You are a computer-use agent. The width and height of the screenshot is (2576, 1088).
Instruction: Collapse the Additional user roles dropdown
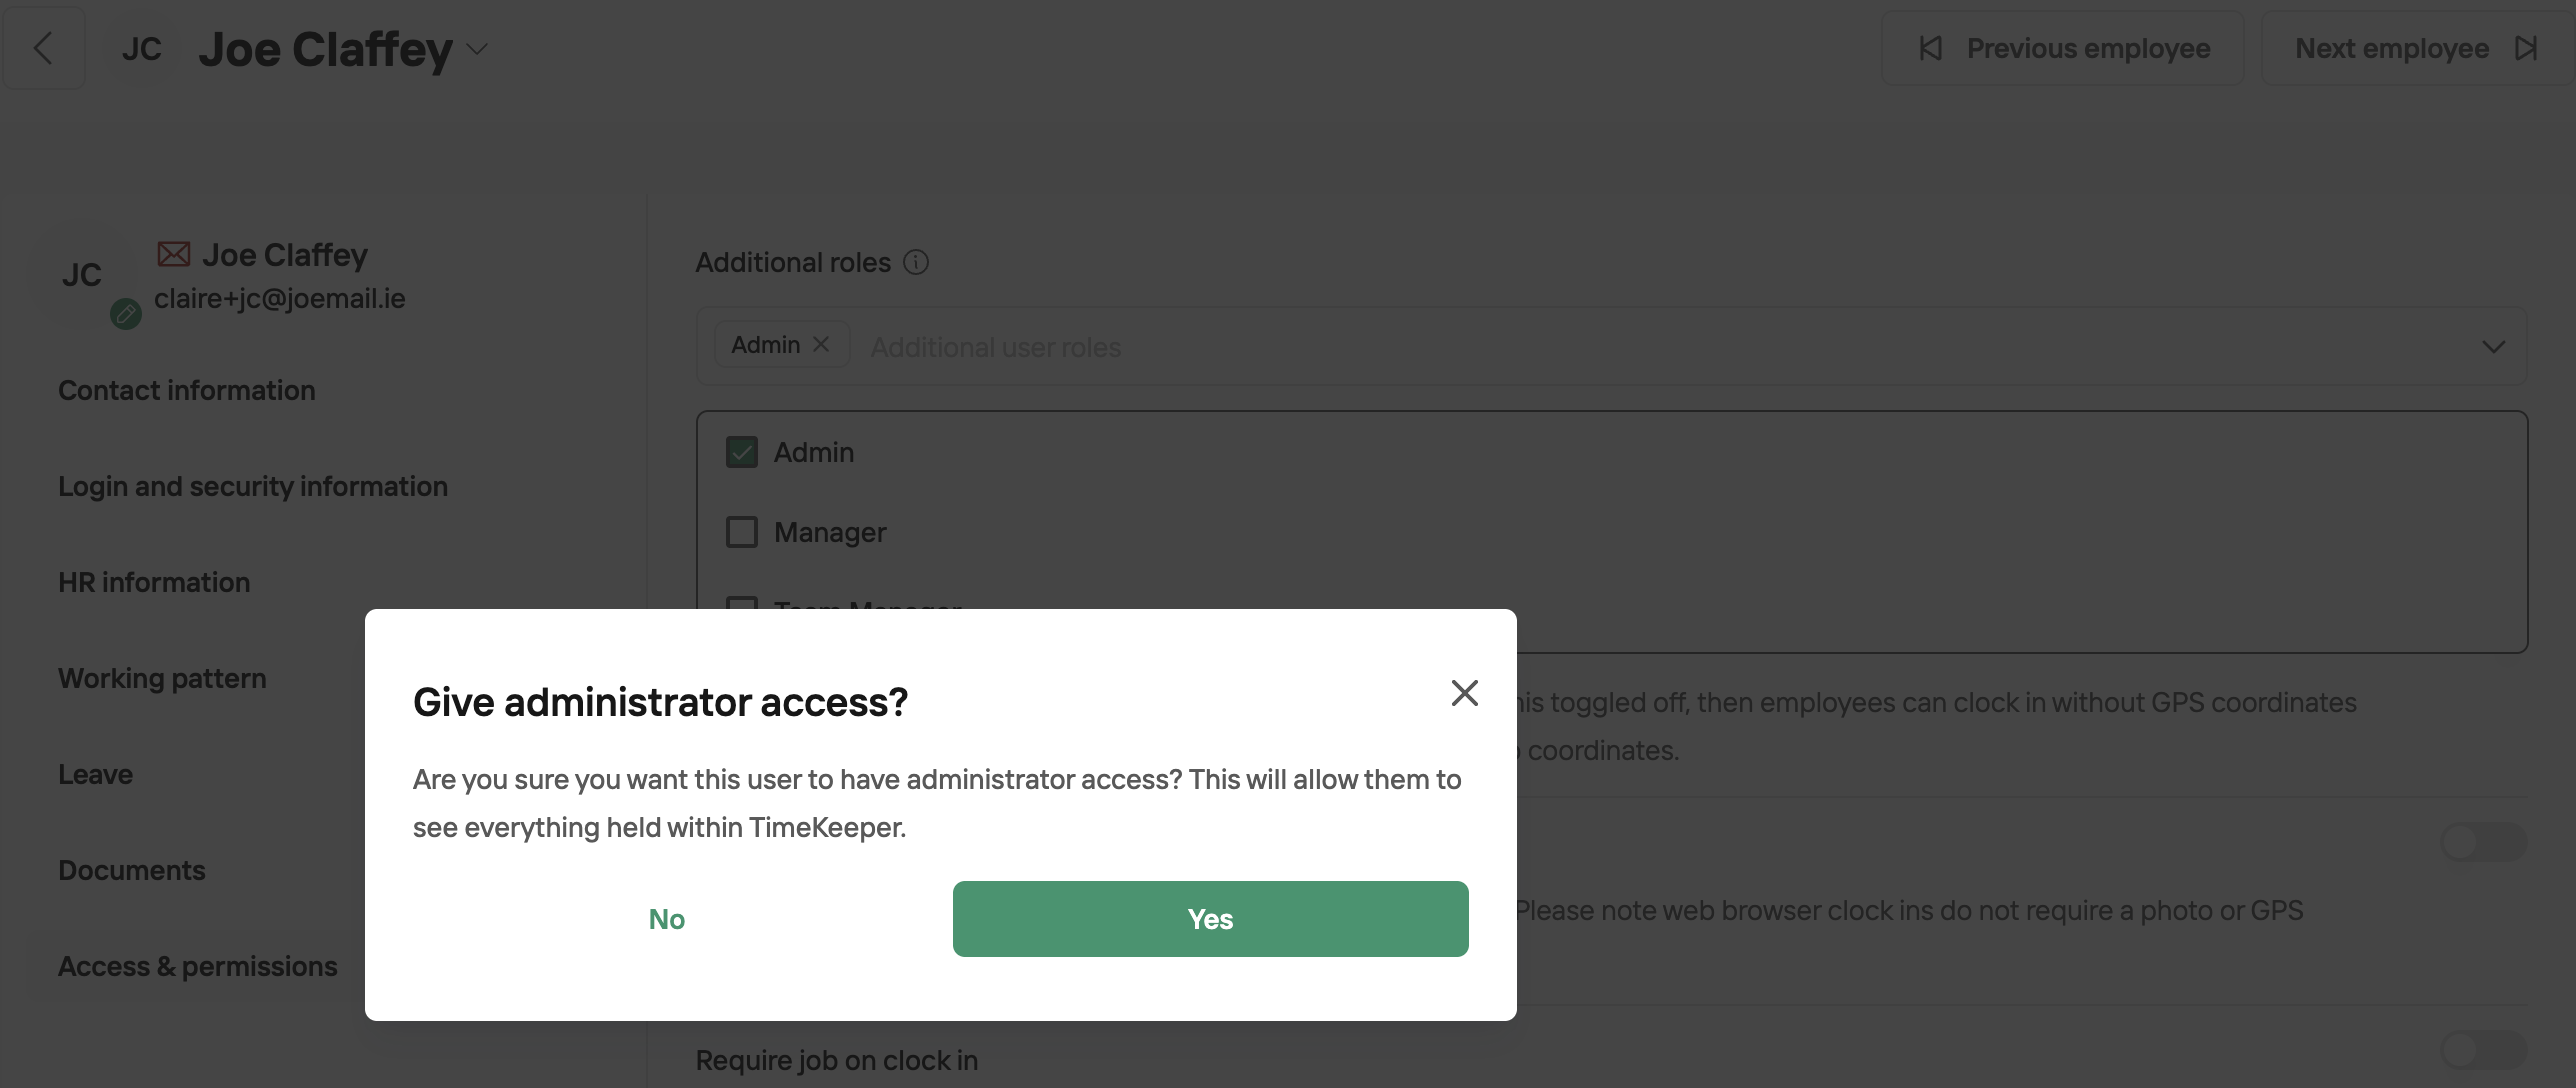[x=2494, y=347]
